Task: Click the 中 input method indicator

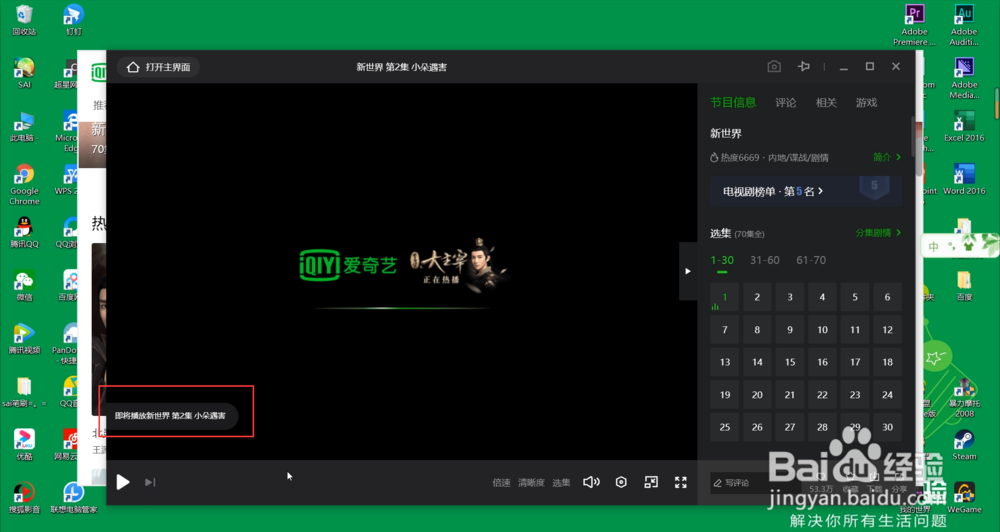Action: point(934,247)
